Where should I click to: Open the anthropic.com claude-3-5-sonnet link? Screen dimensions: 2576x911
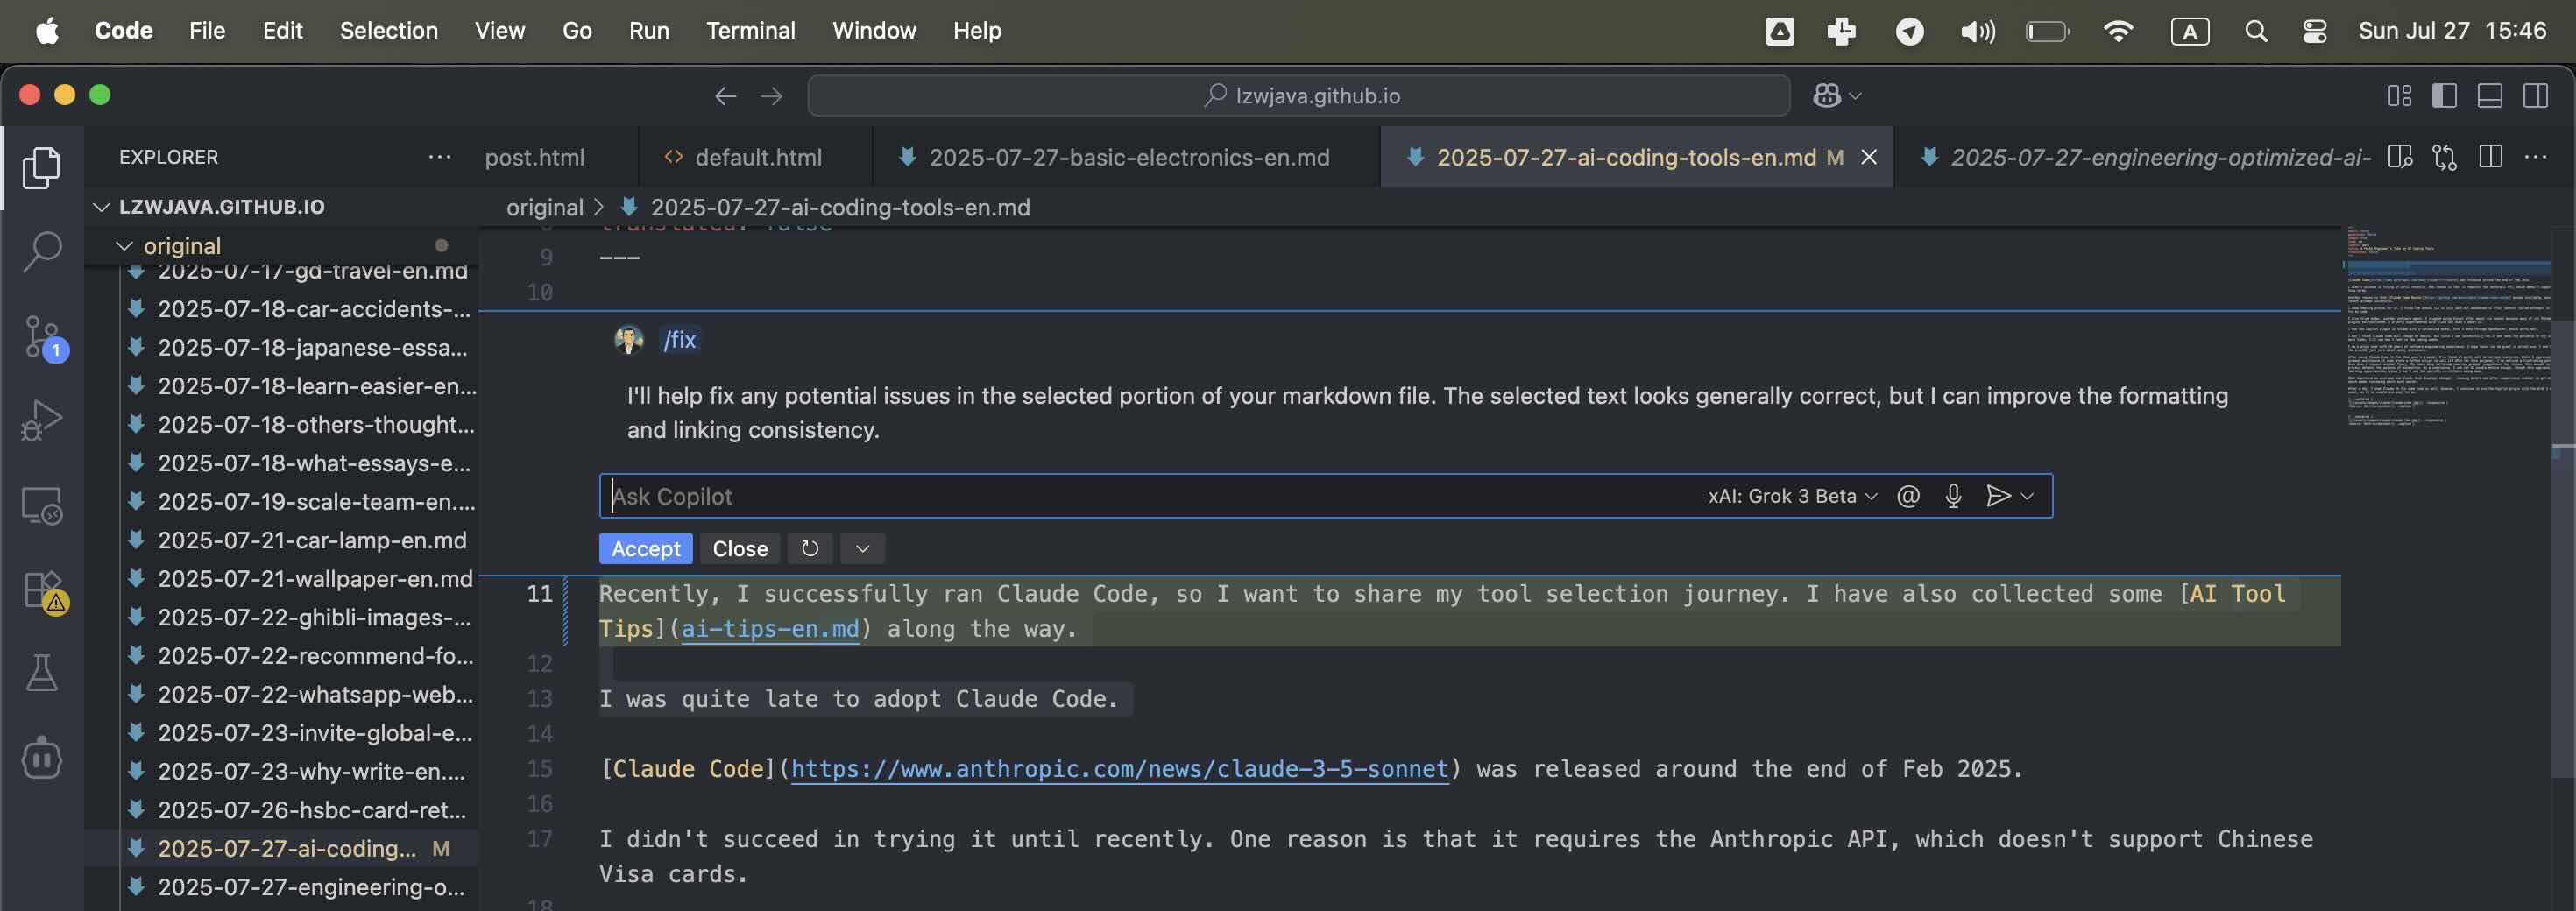pyautogui.click(x=1119, y=769)
